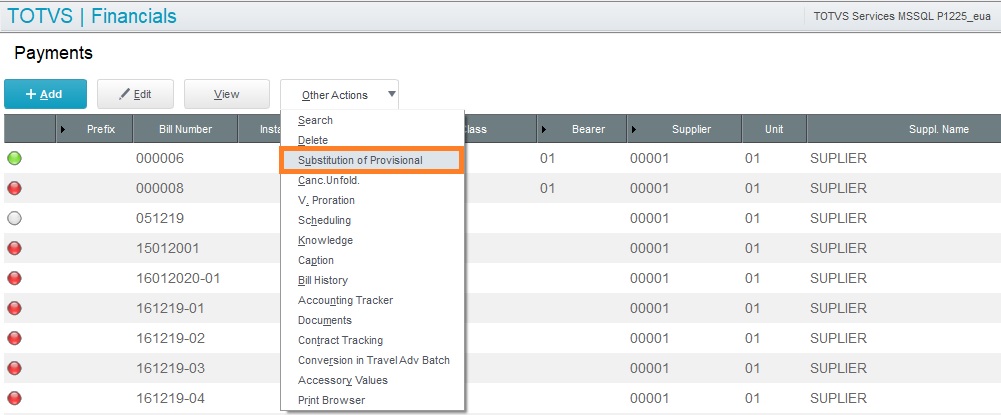
Task: Click Supplier 00001 in row 051219
Action: pos(649,218)
